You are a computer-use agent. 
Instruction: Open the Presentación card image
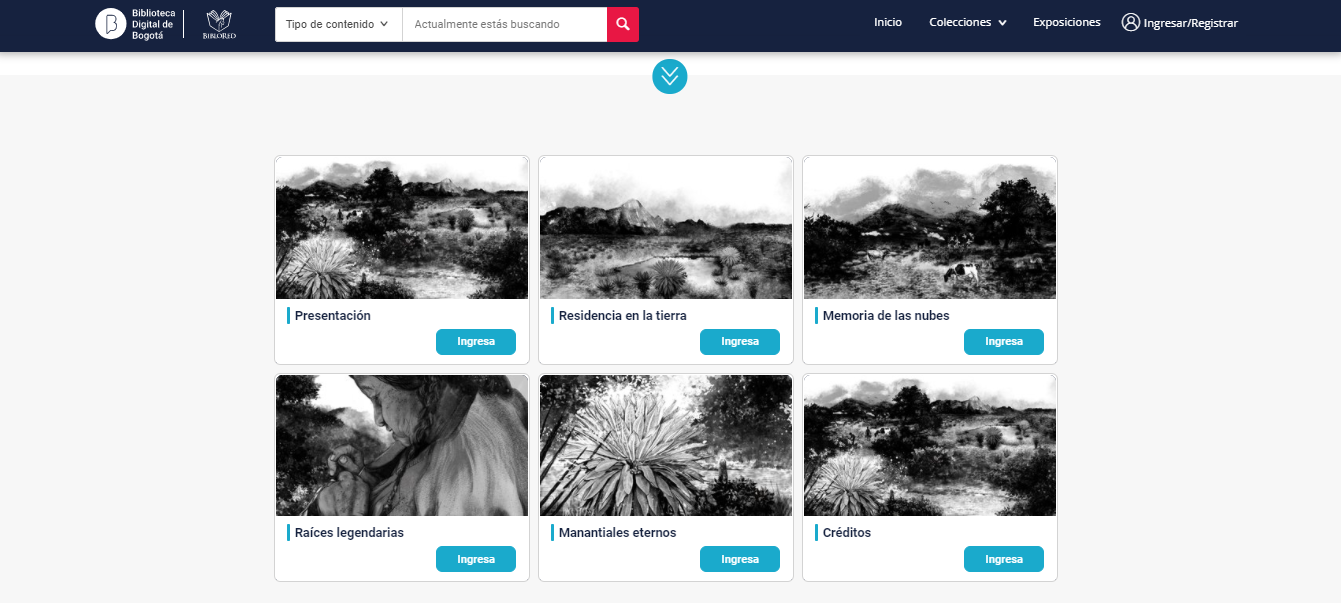click(402, 228)
